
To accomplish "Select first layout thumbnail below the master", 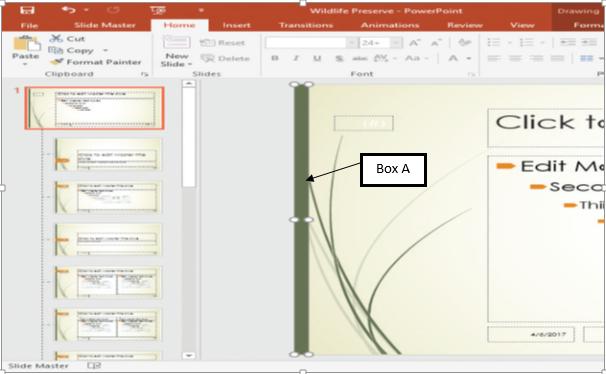I will click(x=107, y=155).
